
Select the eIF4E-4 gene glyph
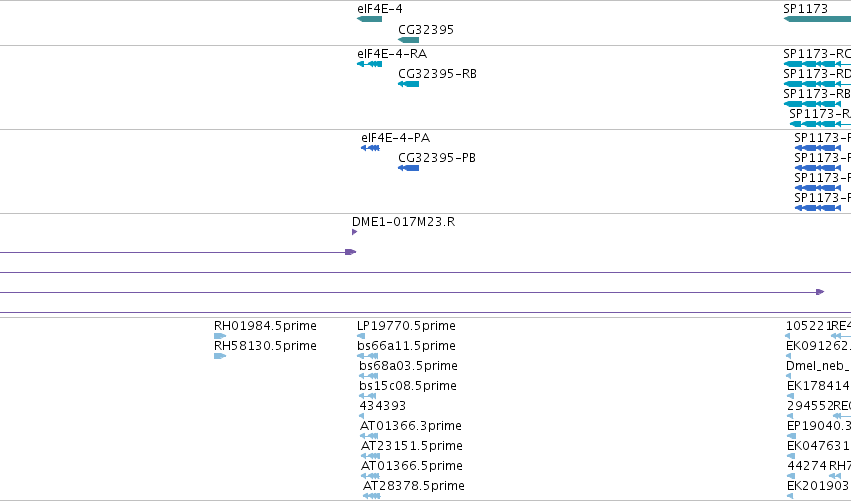click(370, 19)
